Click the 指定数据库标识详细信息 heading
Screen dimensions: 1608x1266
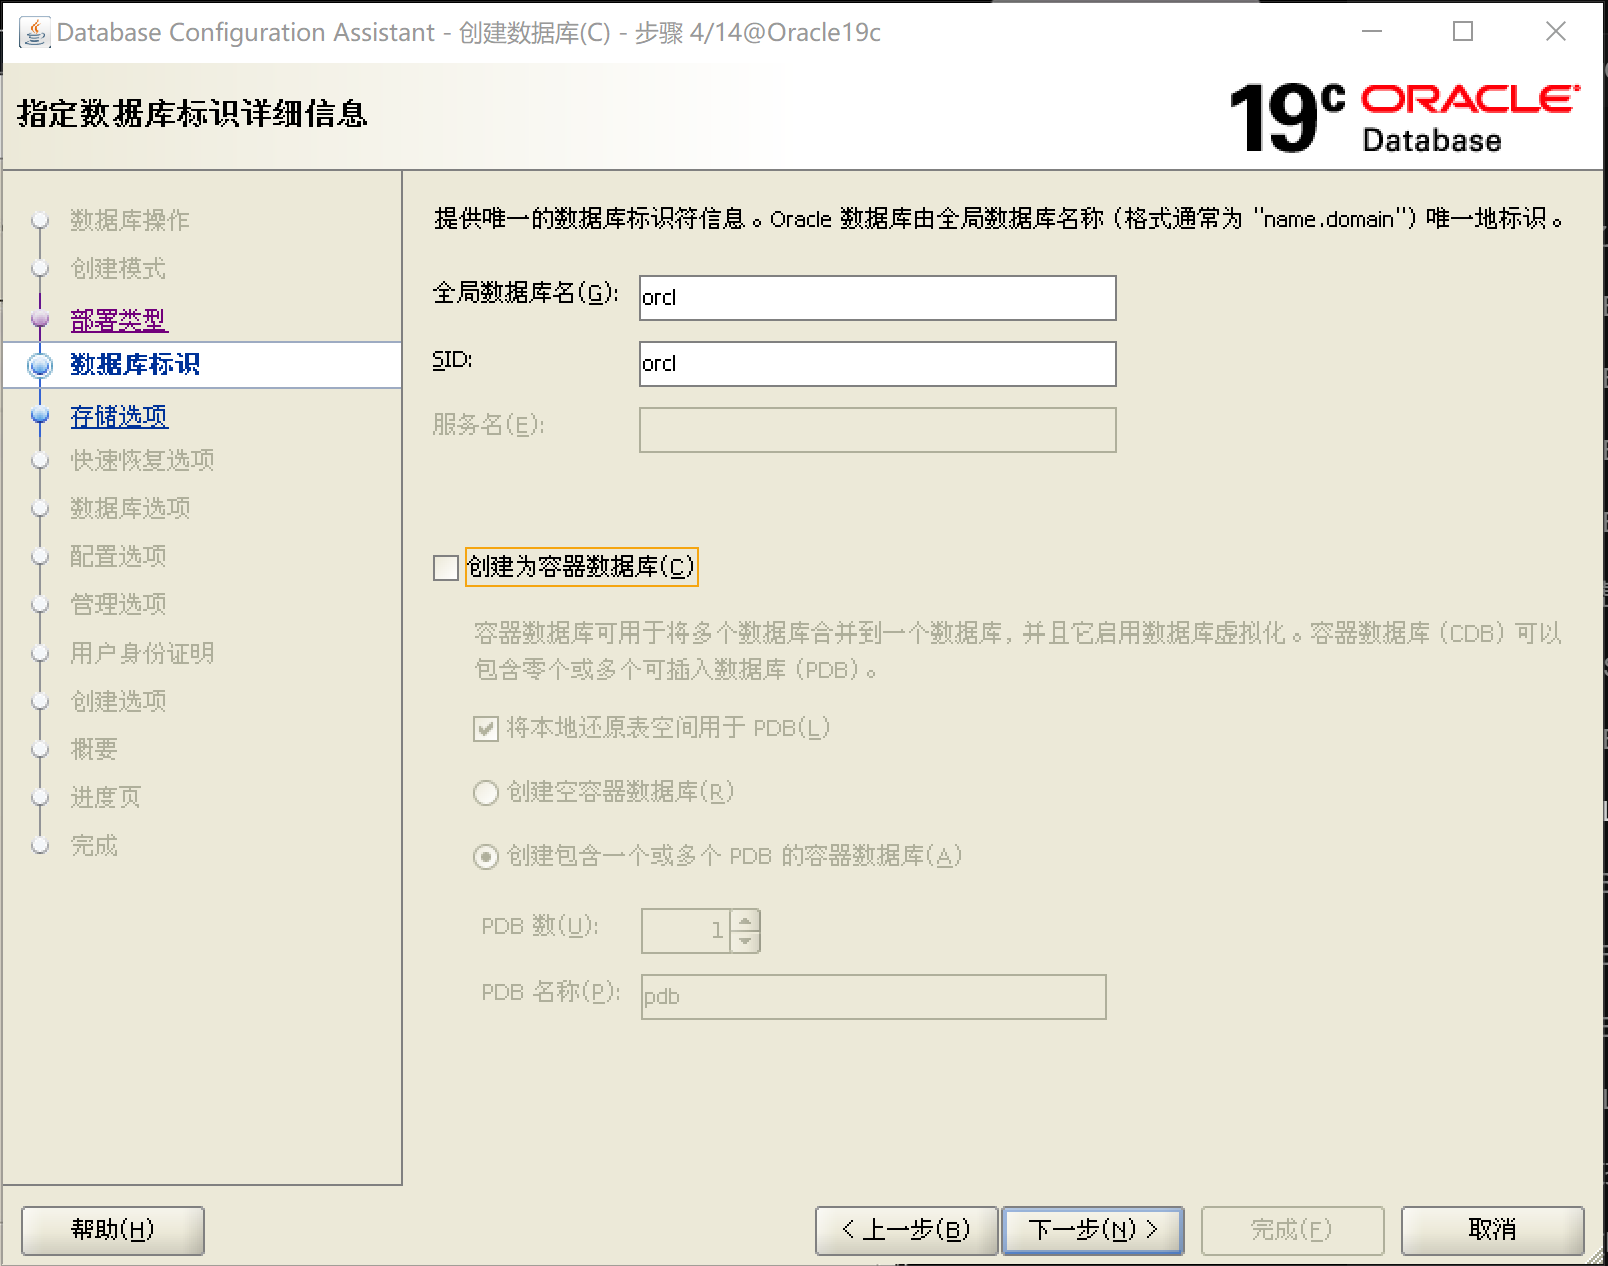[x=192, y=114]
